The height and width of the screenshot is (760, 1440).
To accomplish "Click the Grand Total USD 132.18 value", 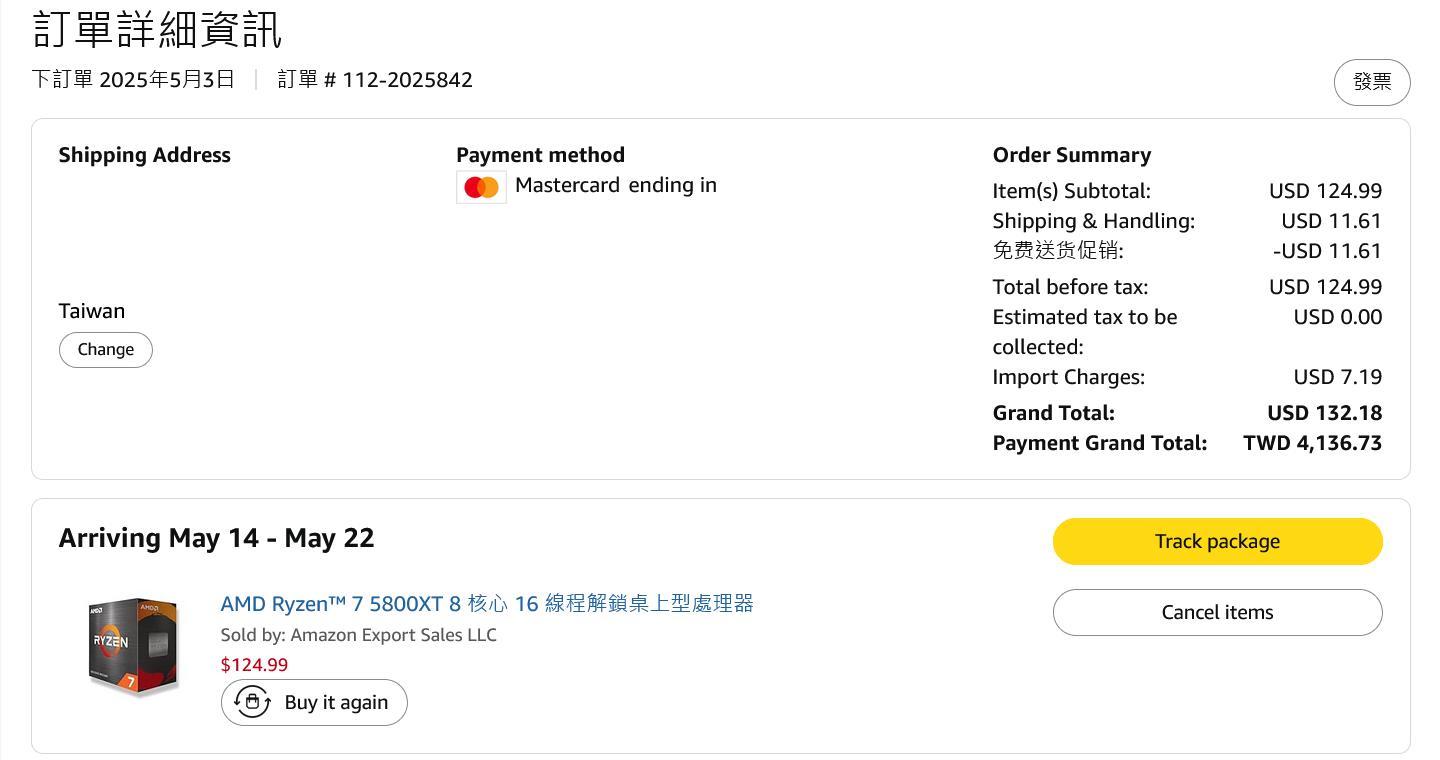I will (1324, 413).
